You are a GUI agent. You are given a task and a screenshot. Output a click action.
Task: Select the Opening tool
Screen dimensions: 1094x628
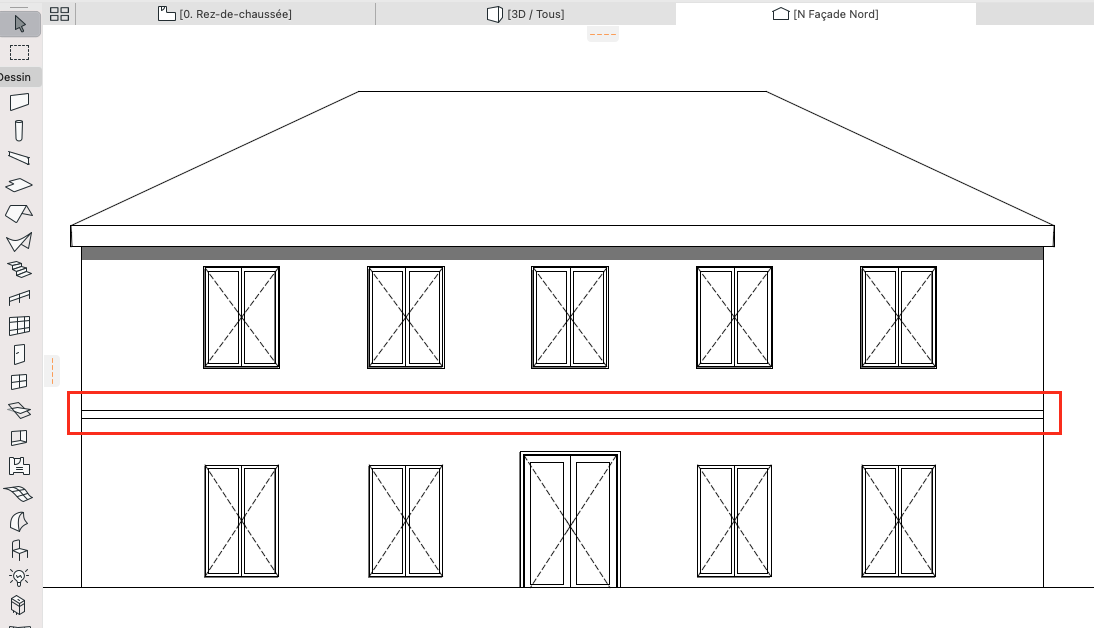[x=20, y=438]
